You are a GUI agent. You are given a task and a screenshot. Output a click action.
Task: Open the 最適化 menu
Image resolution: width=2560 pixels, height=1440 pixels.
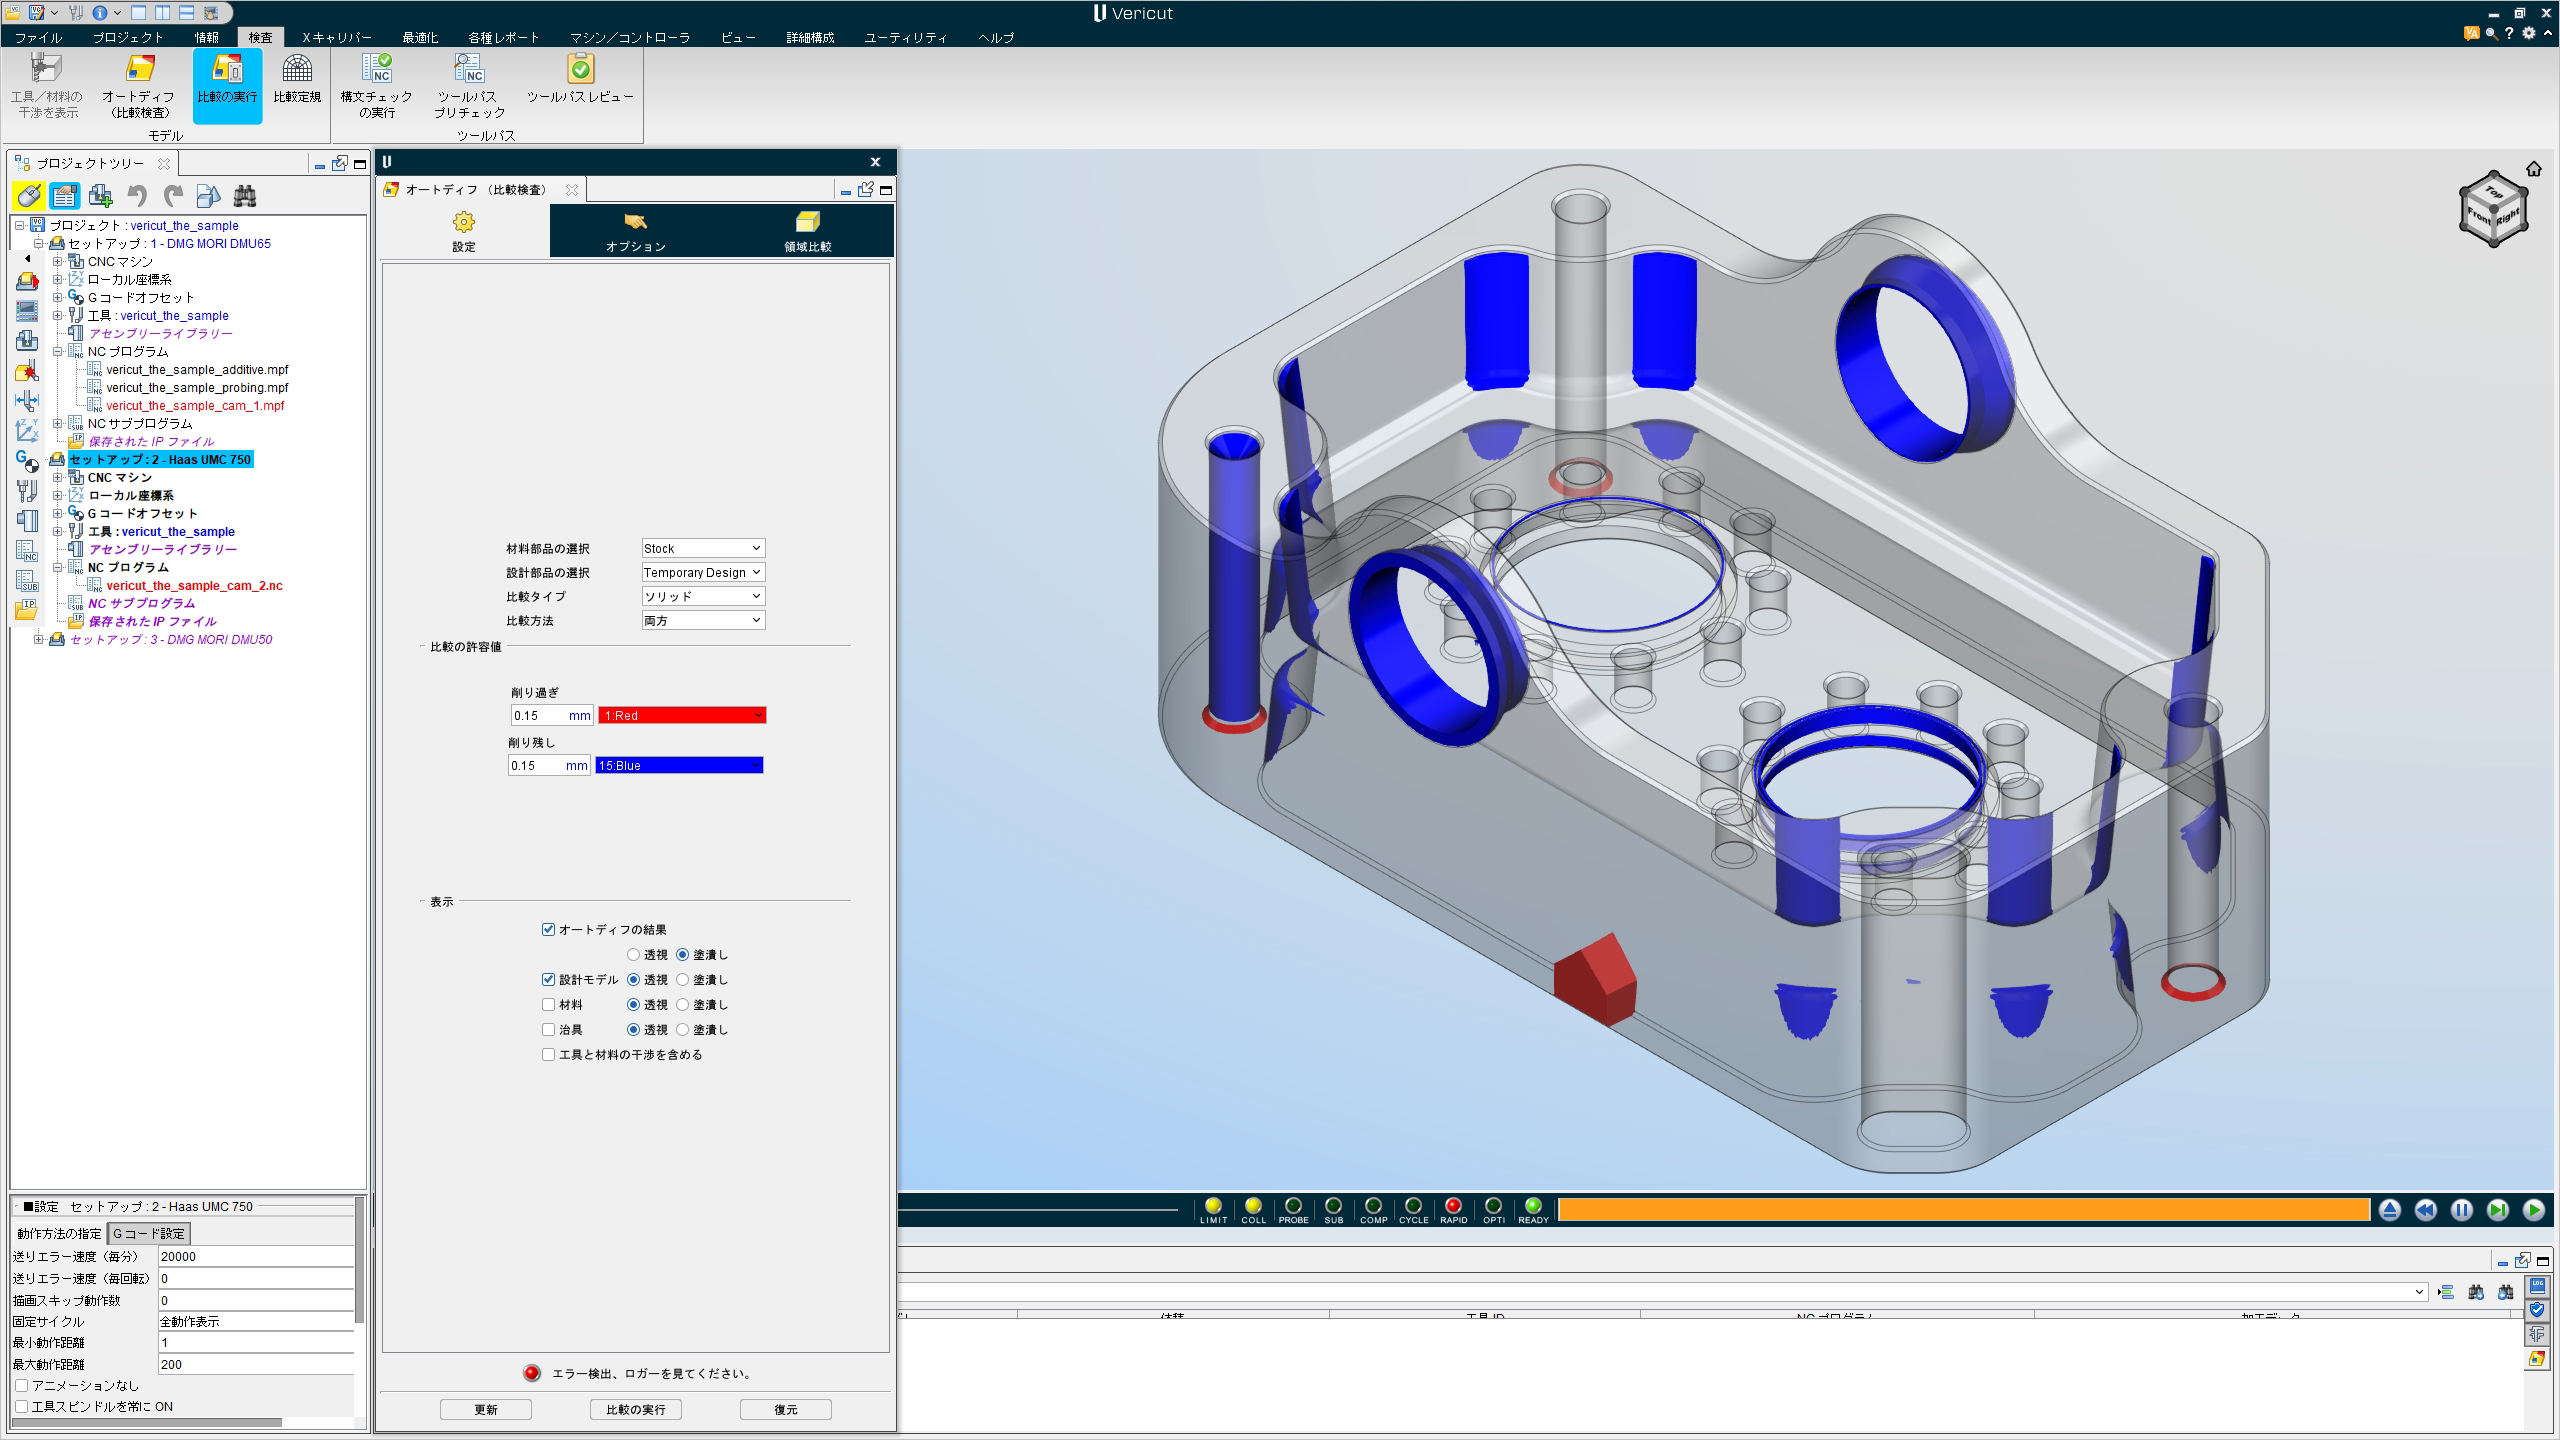(420, 38)
